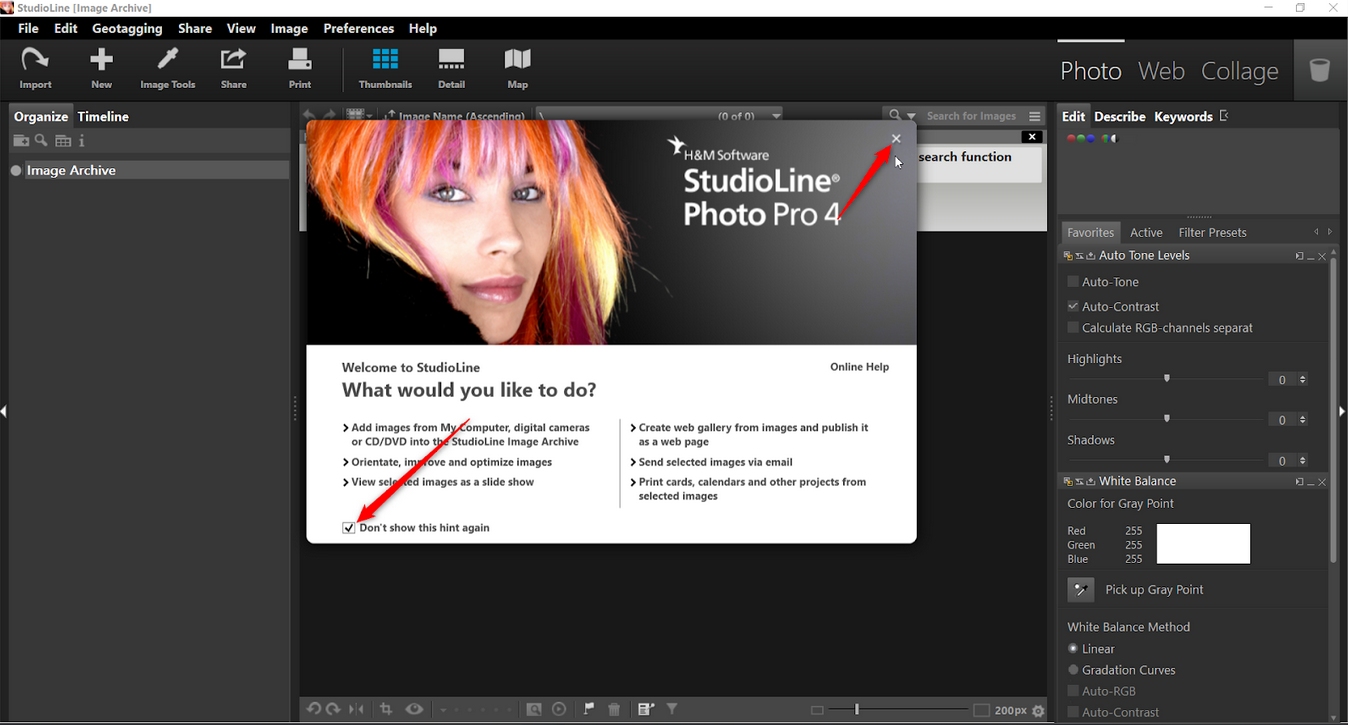Open the File menu
Image resolution: width=1348 pixels, height=725 pixels.
point(28,28)
